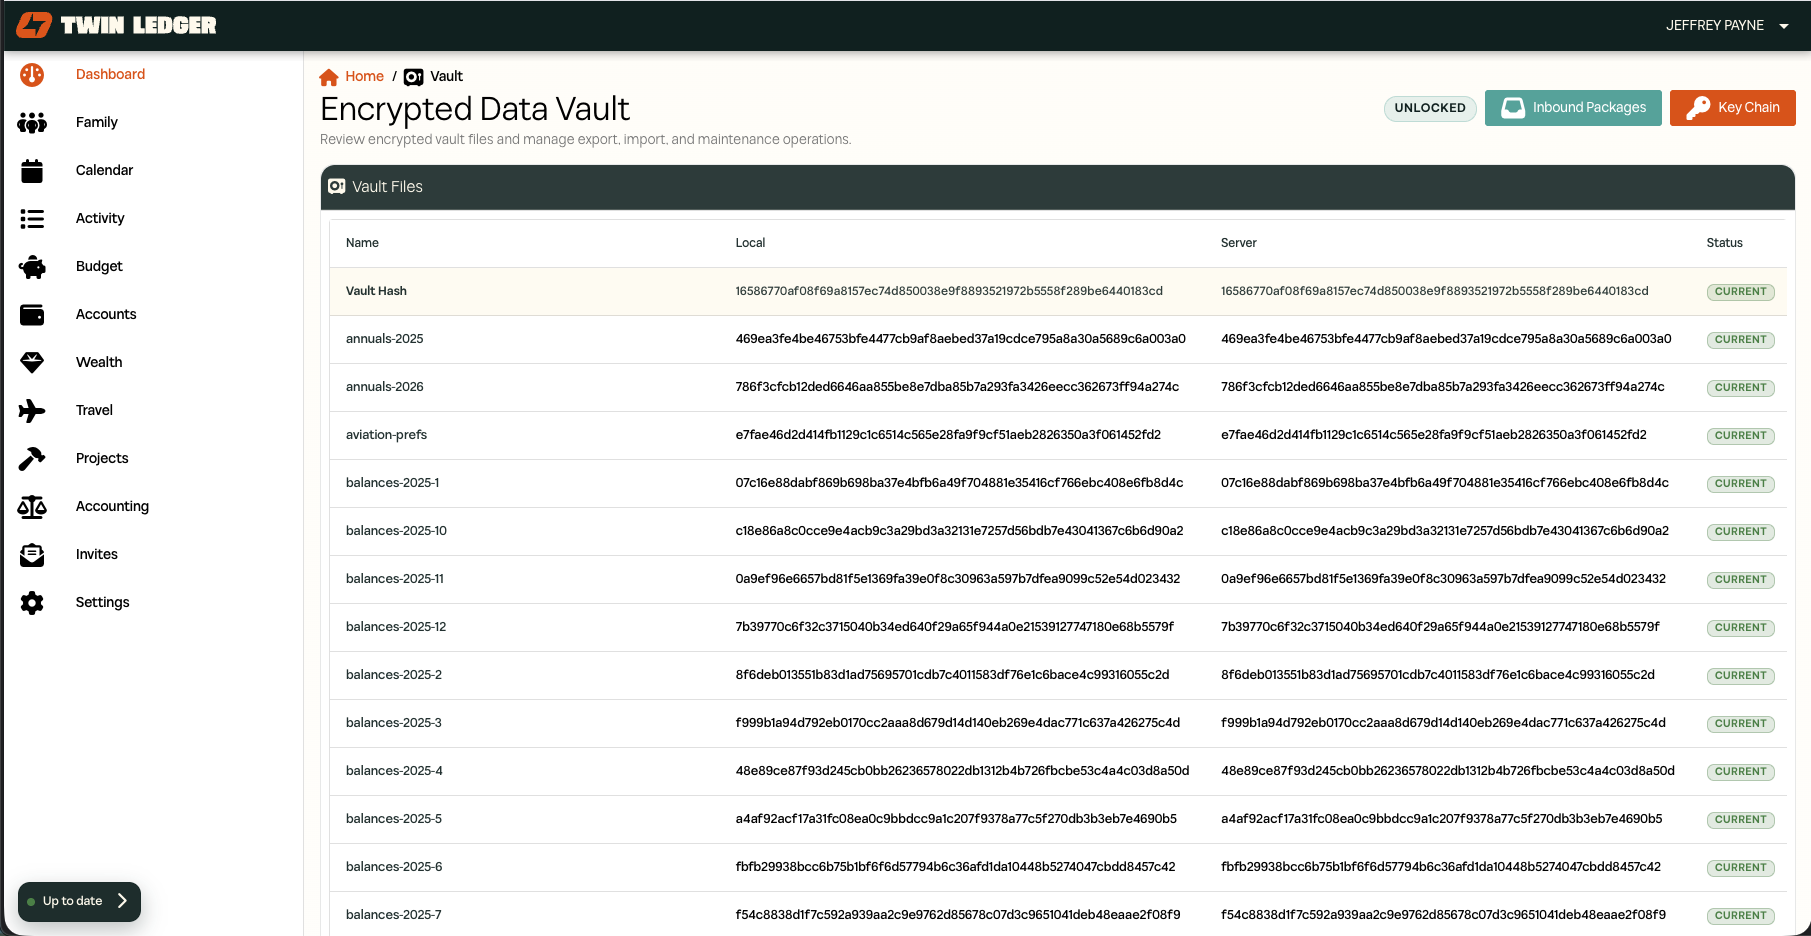Image resolution: width=1811 pixels, height=936 pixels.
Task: Open the Calendar menu item
Action: [x=104, y=170]
